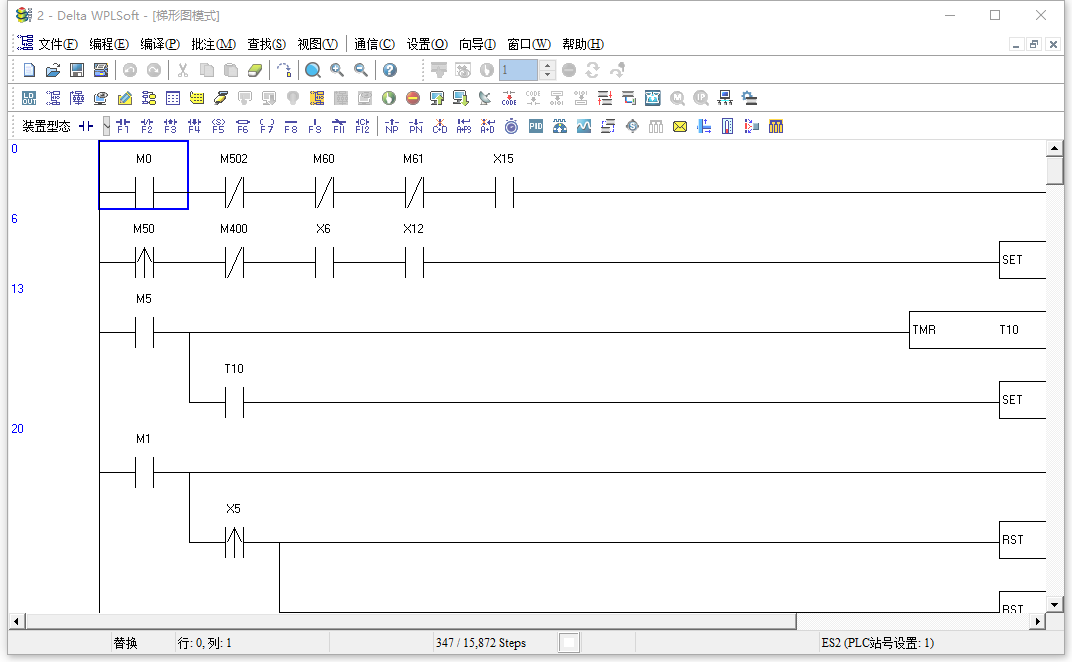
Task: Switch to instruction list LD OUT icon
Action: coord(29,98)
